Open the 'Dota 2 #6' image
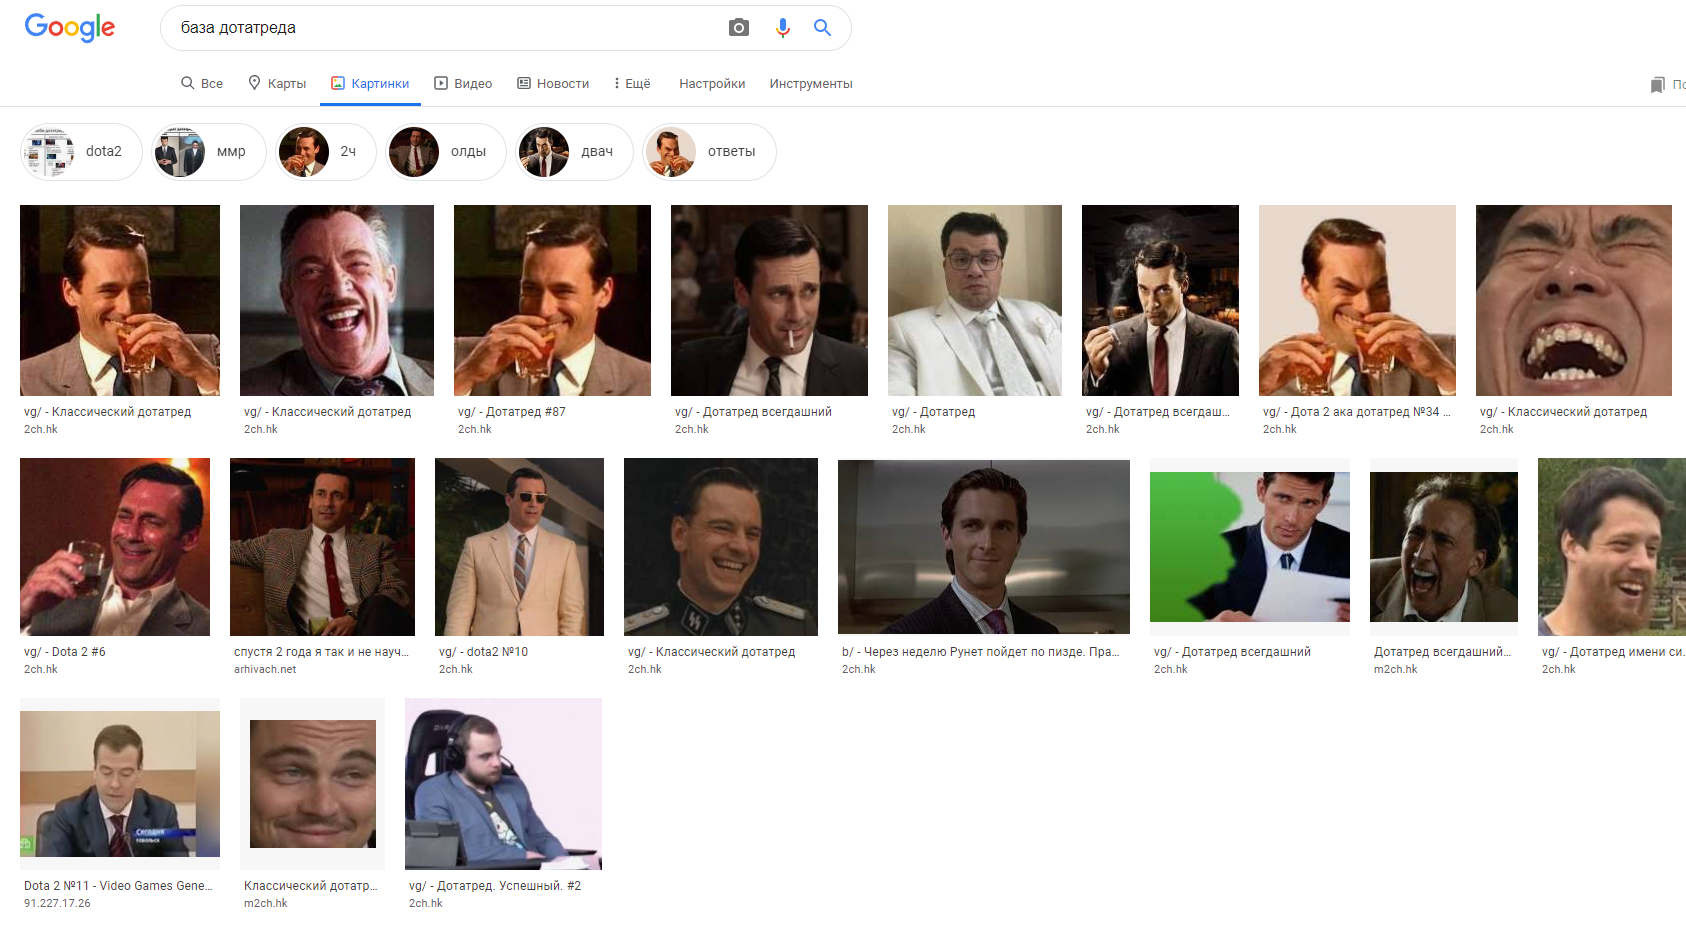The image size is (1686, 932). [x=115, y=547]
